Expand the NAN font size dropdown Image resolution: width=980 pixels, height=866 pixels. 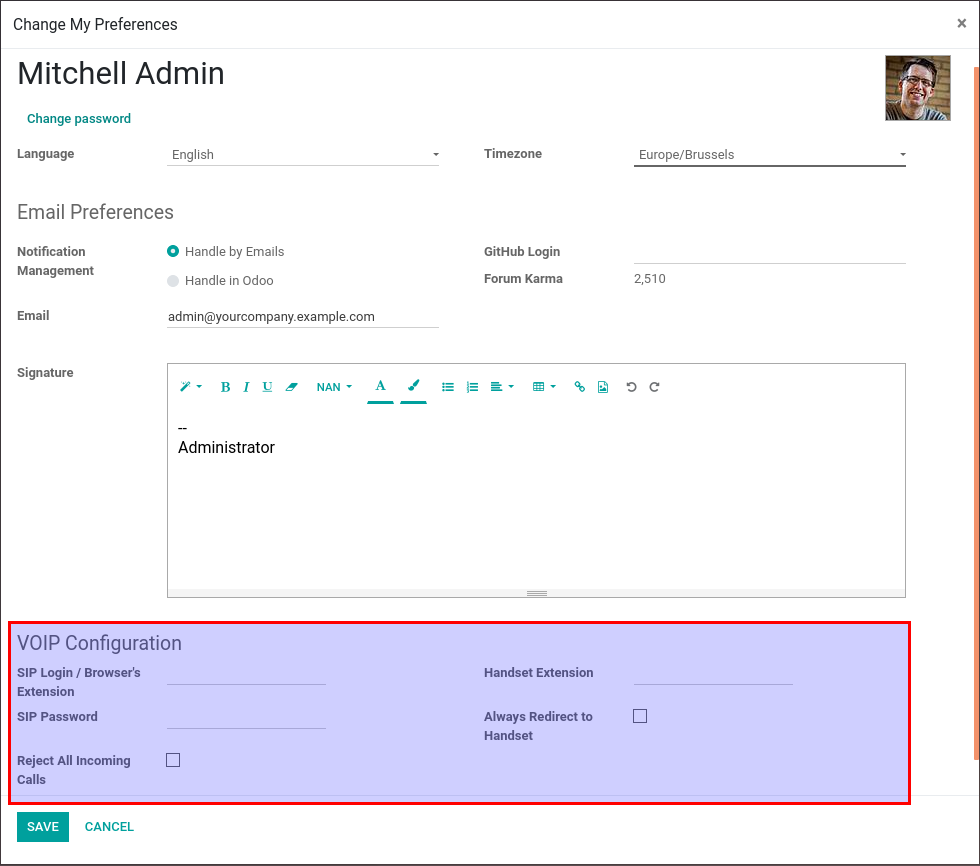334,387
